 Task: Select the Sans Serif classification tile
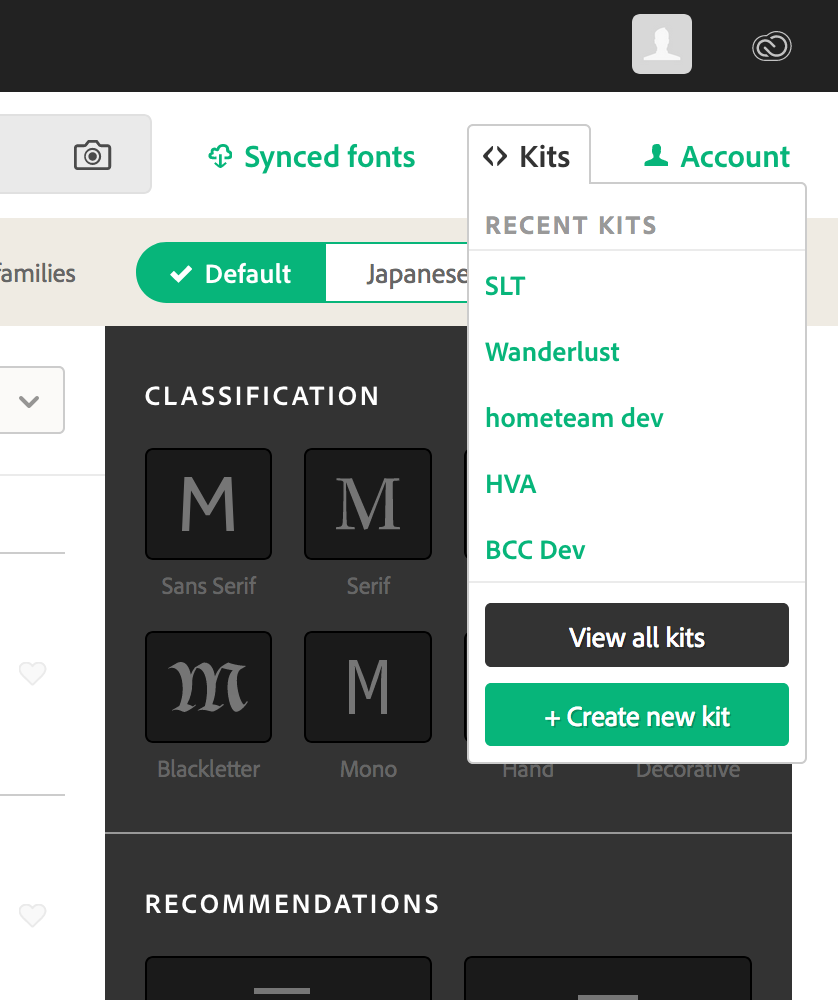209,504
